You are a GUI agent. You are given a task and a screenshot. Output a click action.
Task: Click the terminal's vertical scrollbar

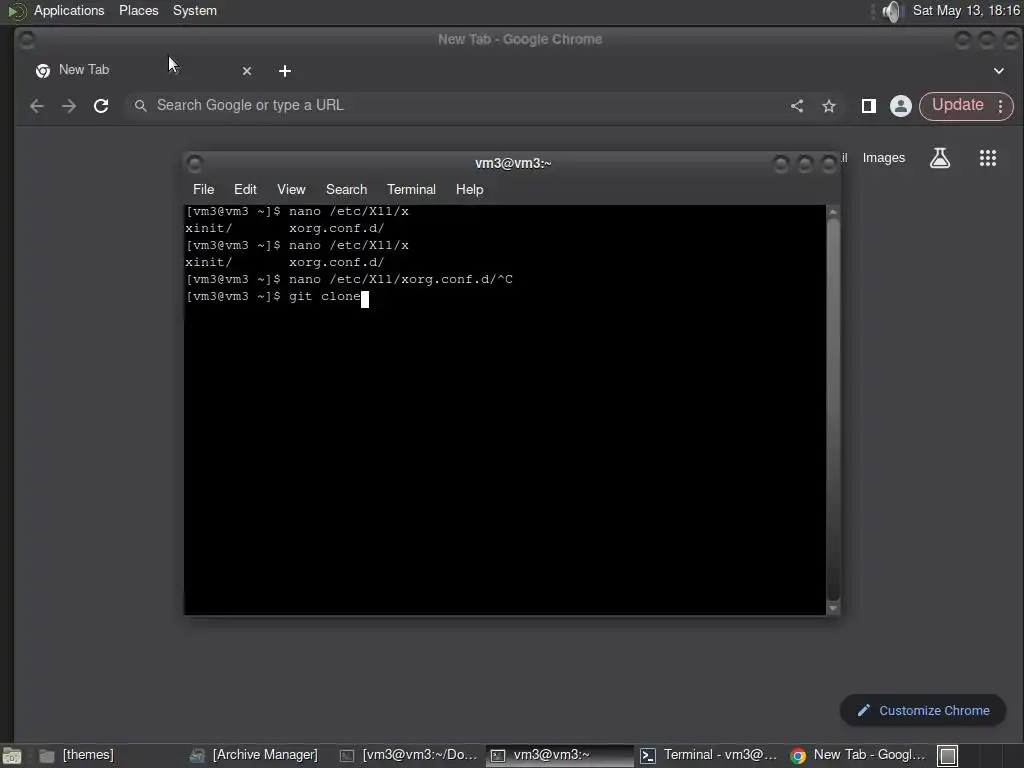click(833, 408)
